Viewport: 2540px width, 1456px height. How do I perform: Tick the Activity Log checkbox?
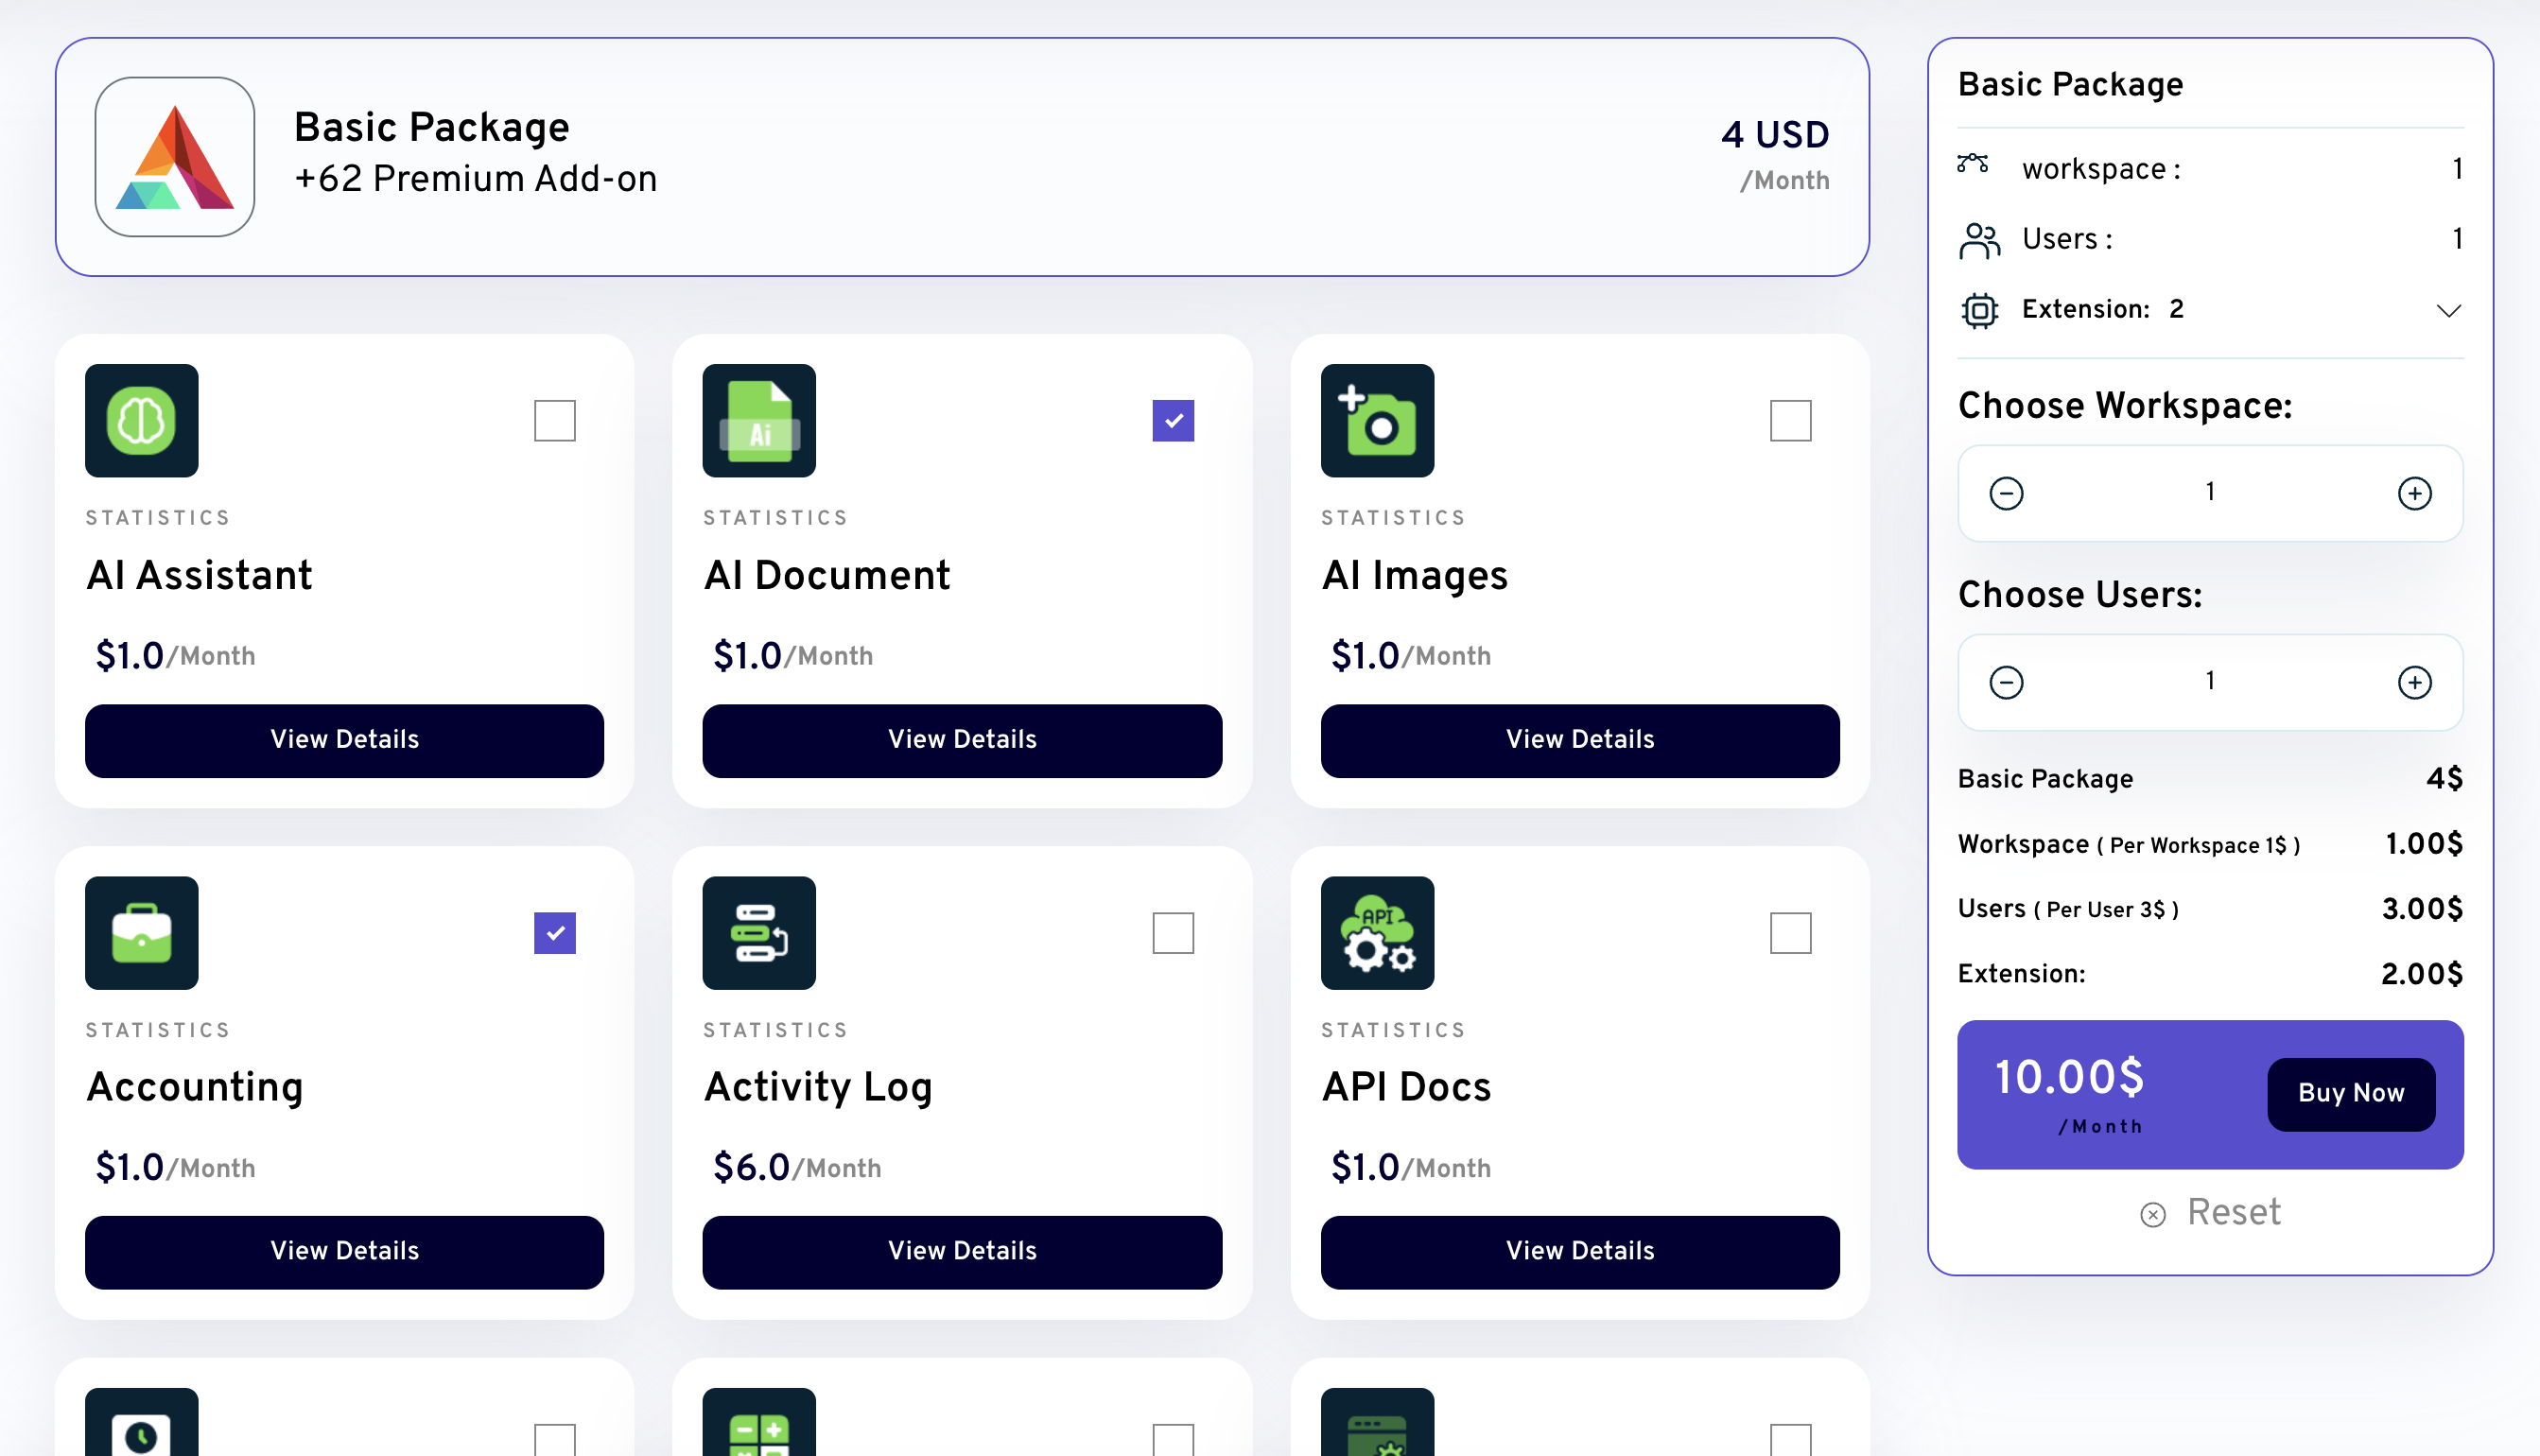pyautogui.click(x=1172, y=932)
